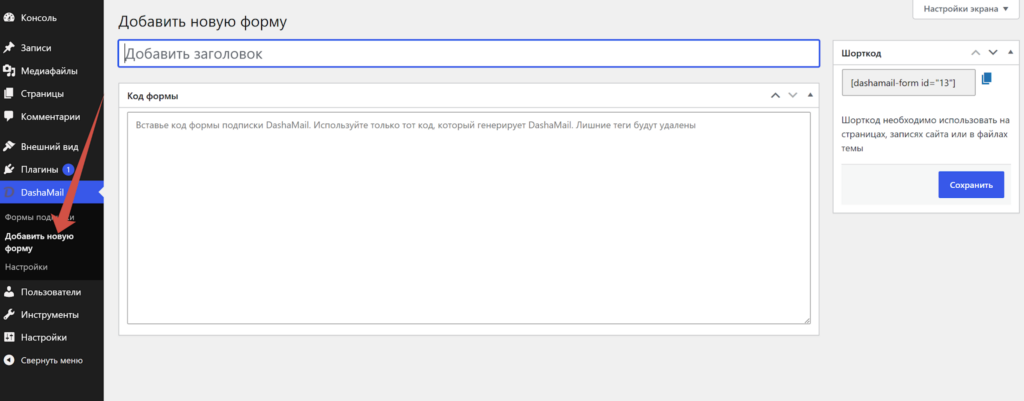The image size is (1024, 401).
Task: Collapse the Код формы panel triangle toggle
Action: 810,95
